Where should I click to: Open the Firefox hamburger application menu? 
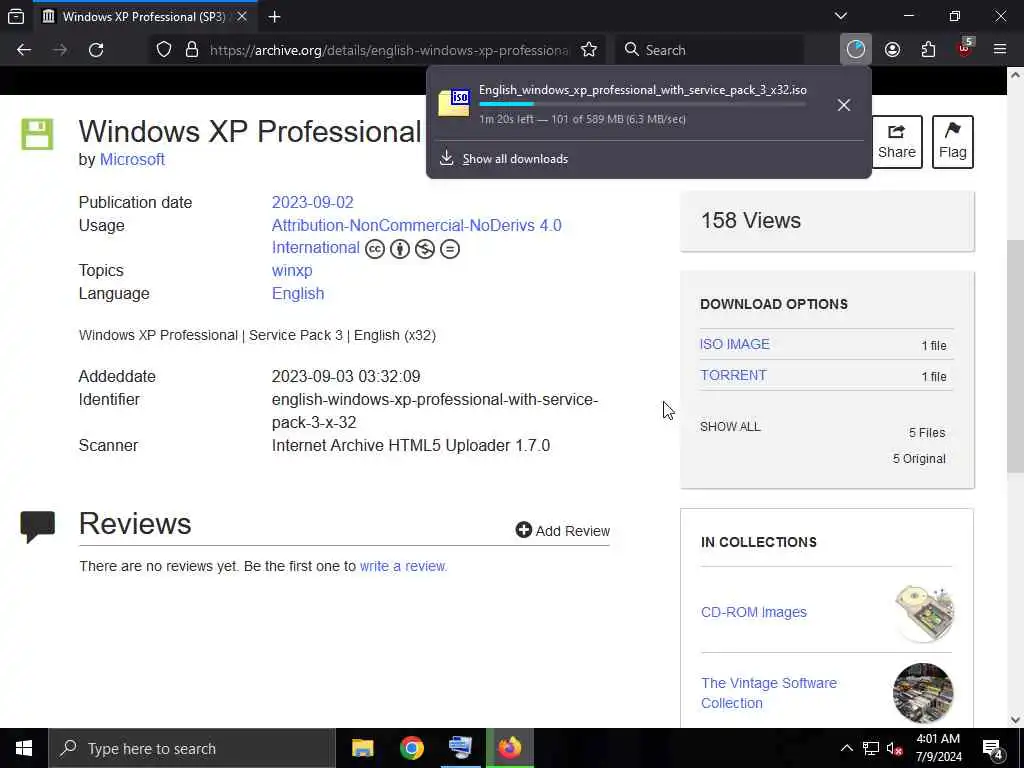[1000, 50]
